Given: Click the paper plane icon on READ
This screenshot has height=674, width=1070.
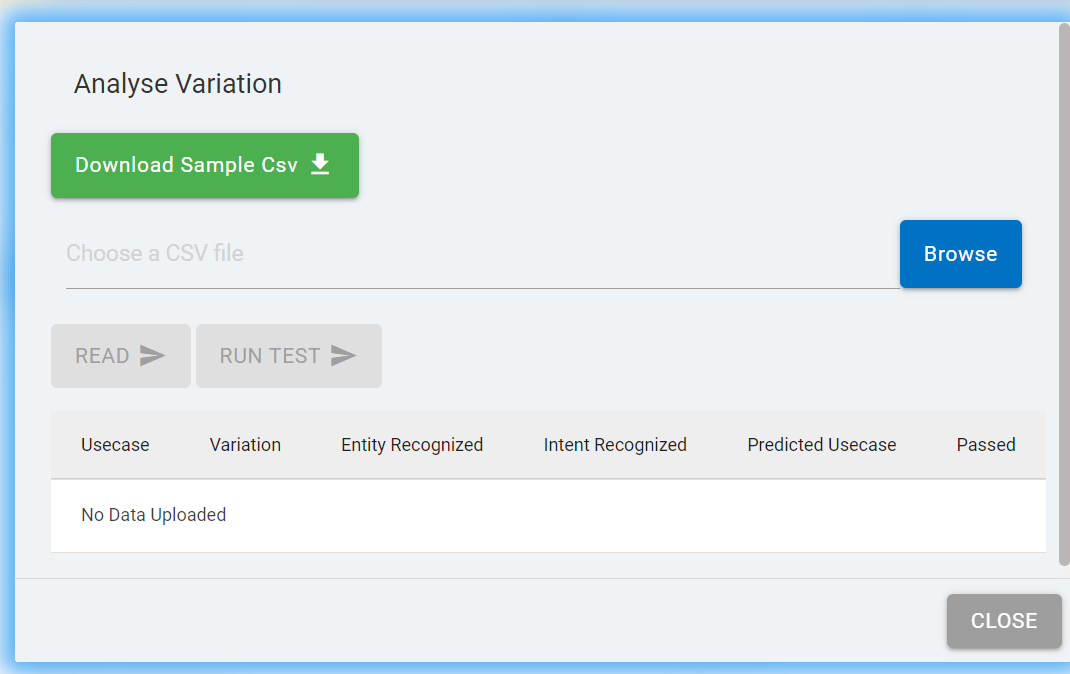Looking at the screenshot, I should [152, 356].
